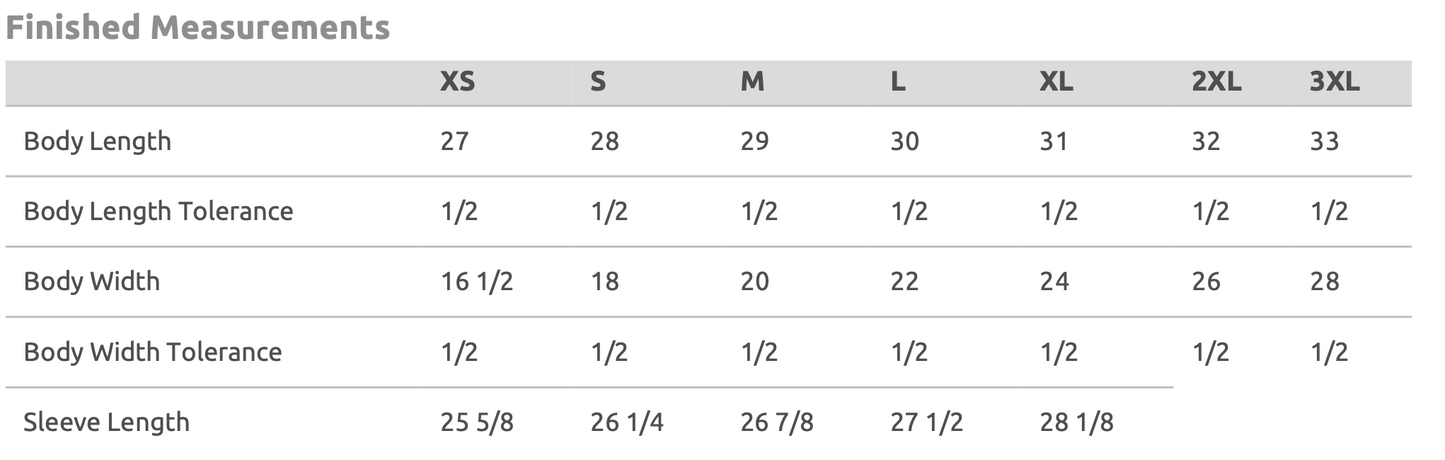This screenshot has width=1445, height=460.
Task: Click the Finished Measurements heading
Action: 198,27
